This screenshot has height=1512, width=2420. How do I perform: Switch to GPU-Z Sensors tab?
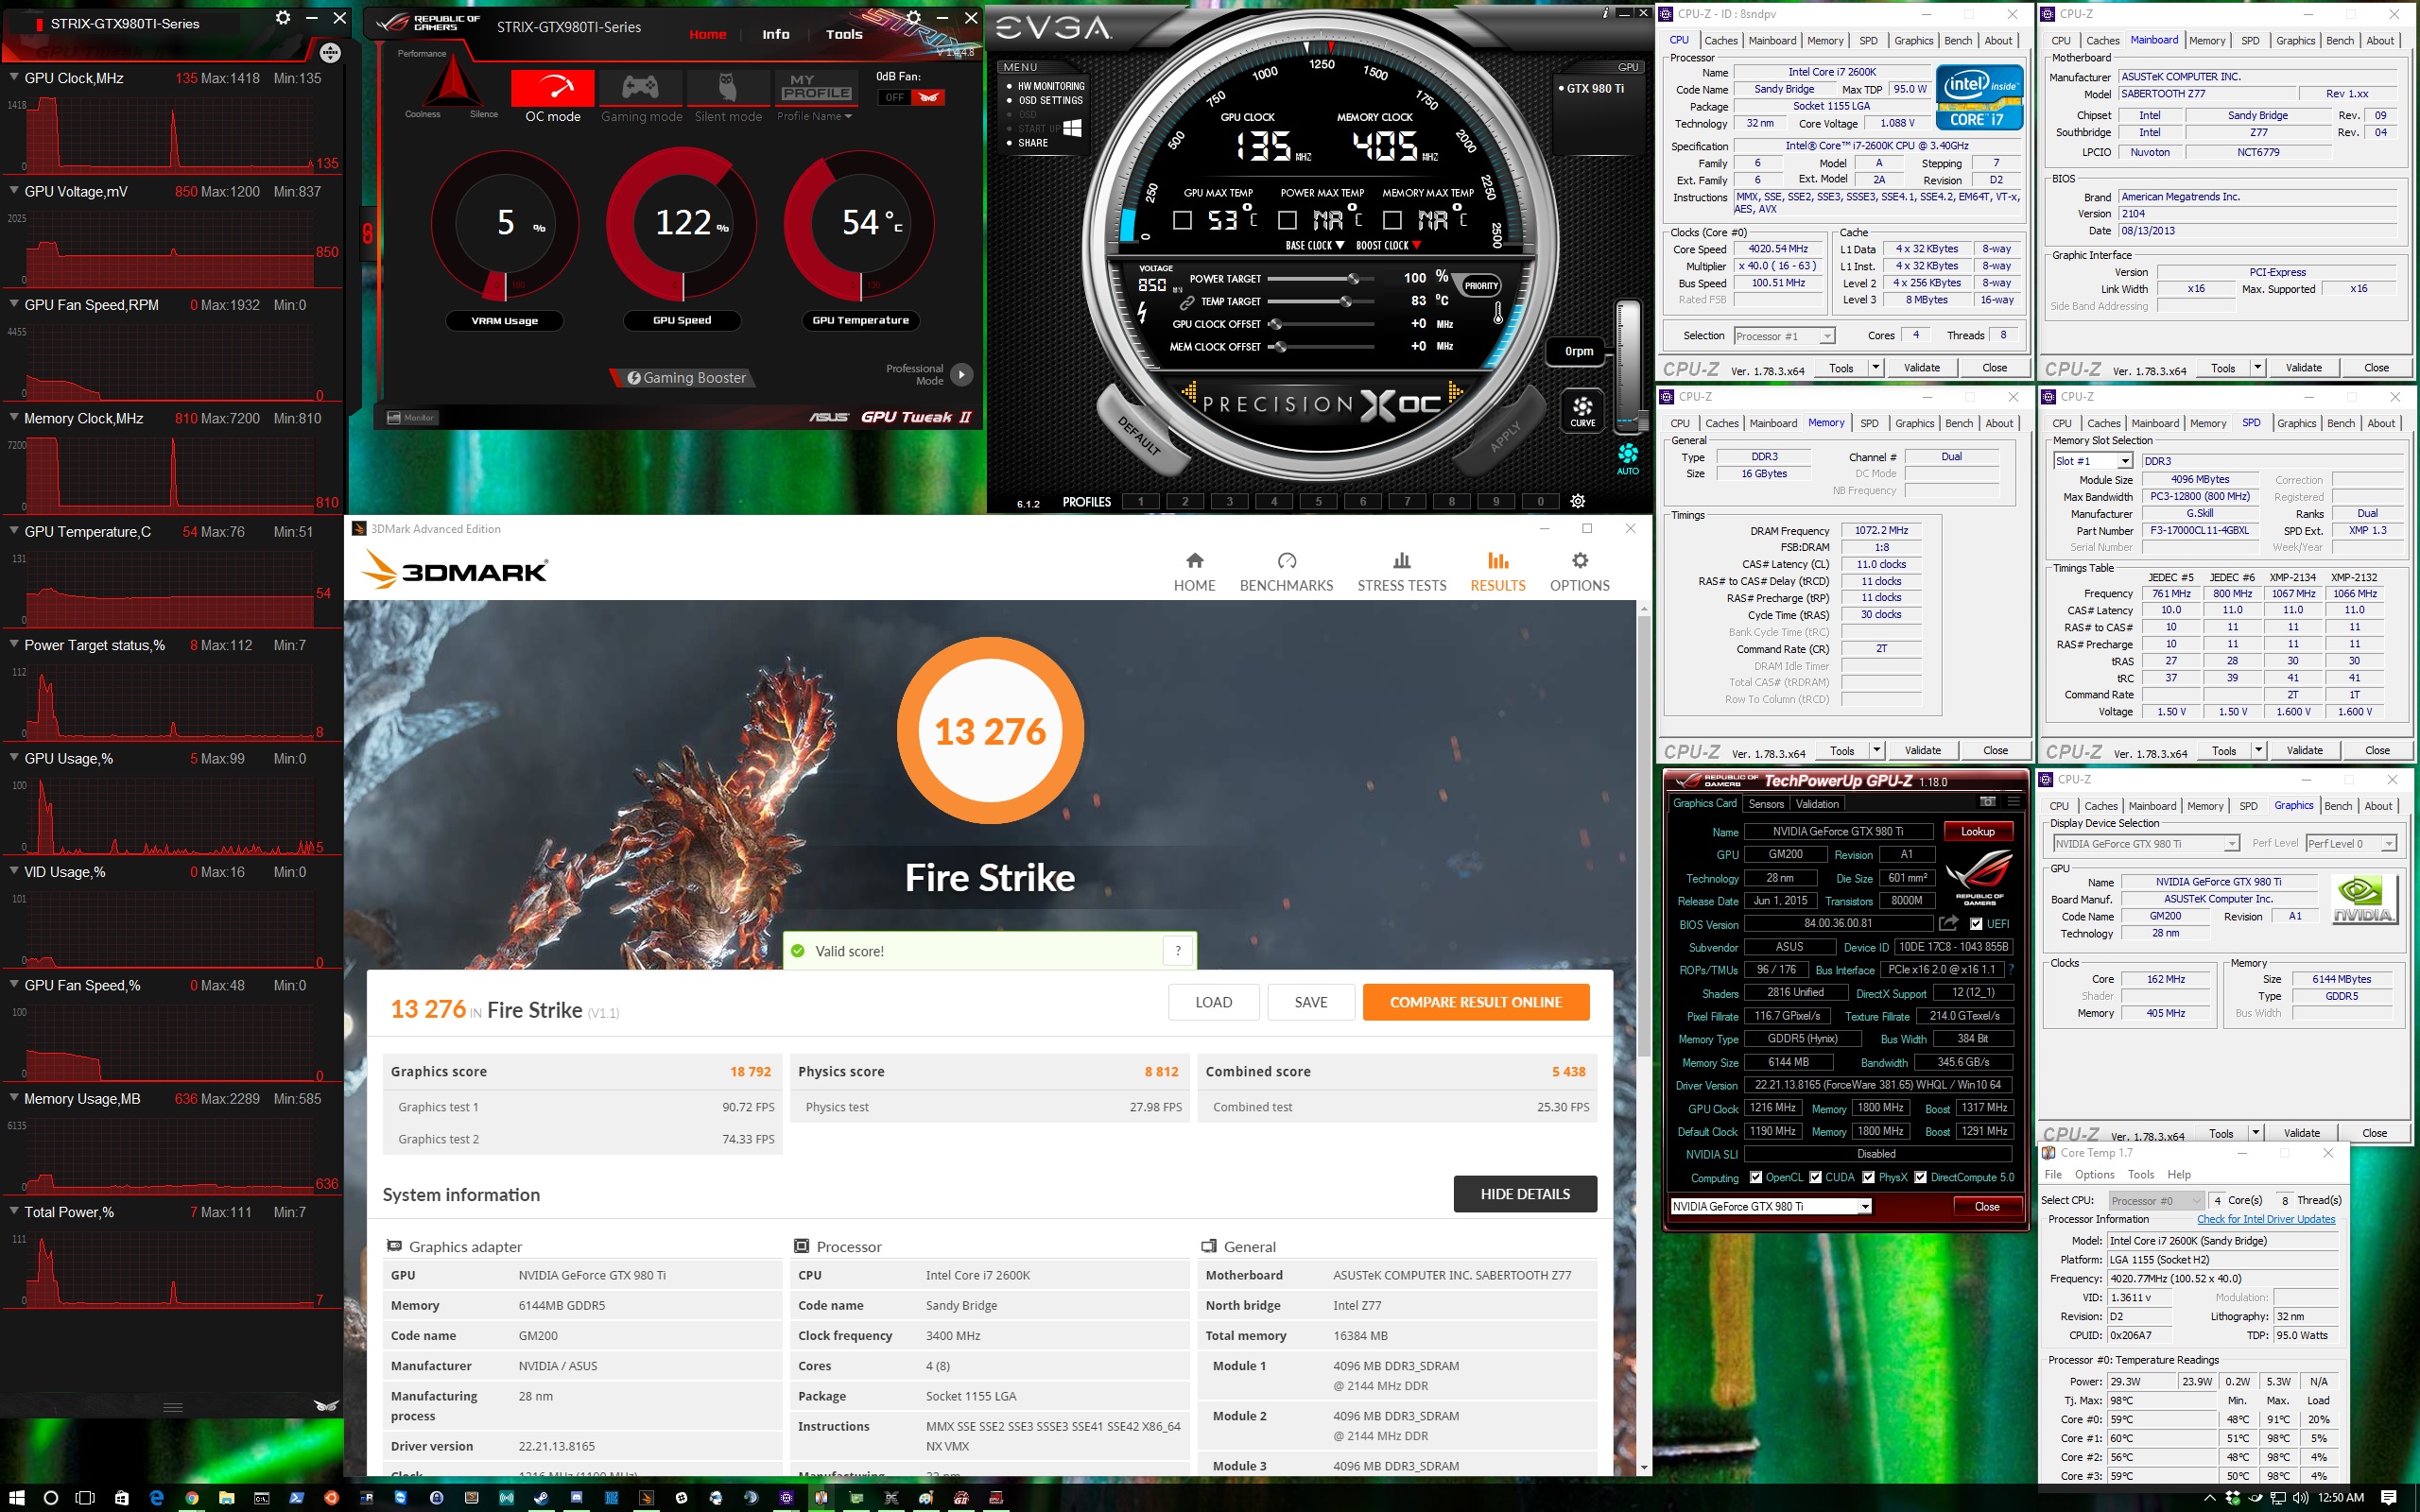click(1766, 804)
